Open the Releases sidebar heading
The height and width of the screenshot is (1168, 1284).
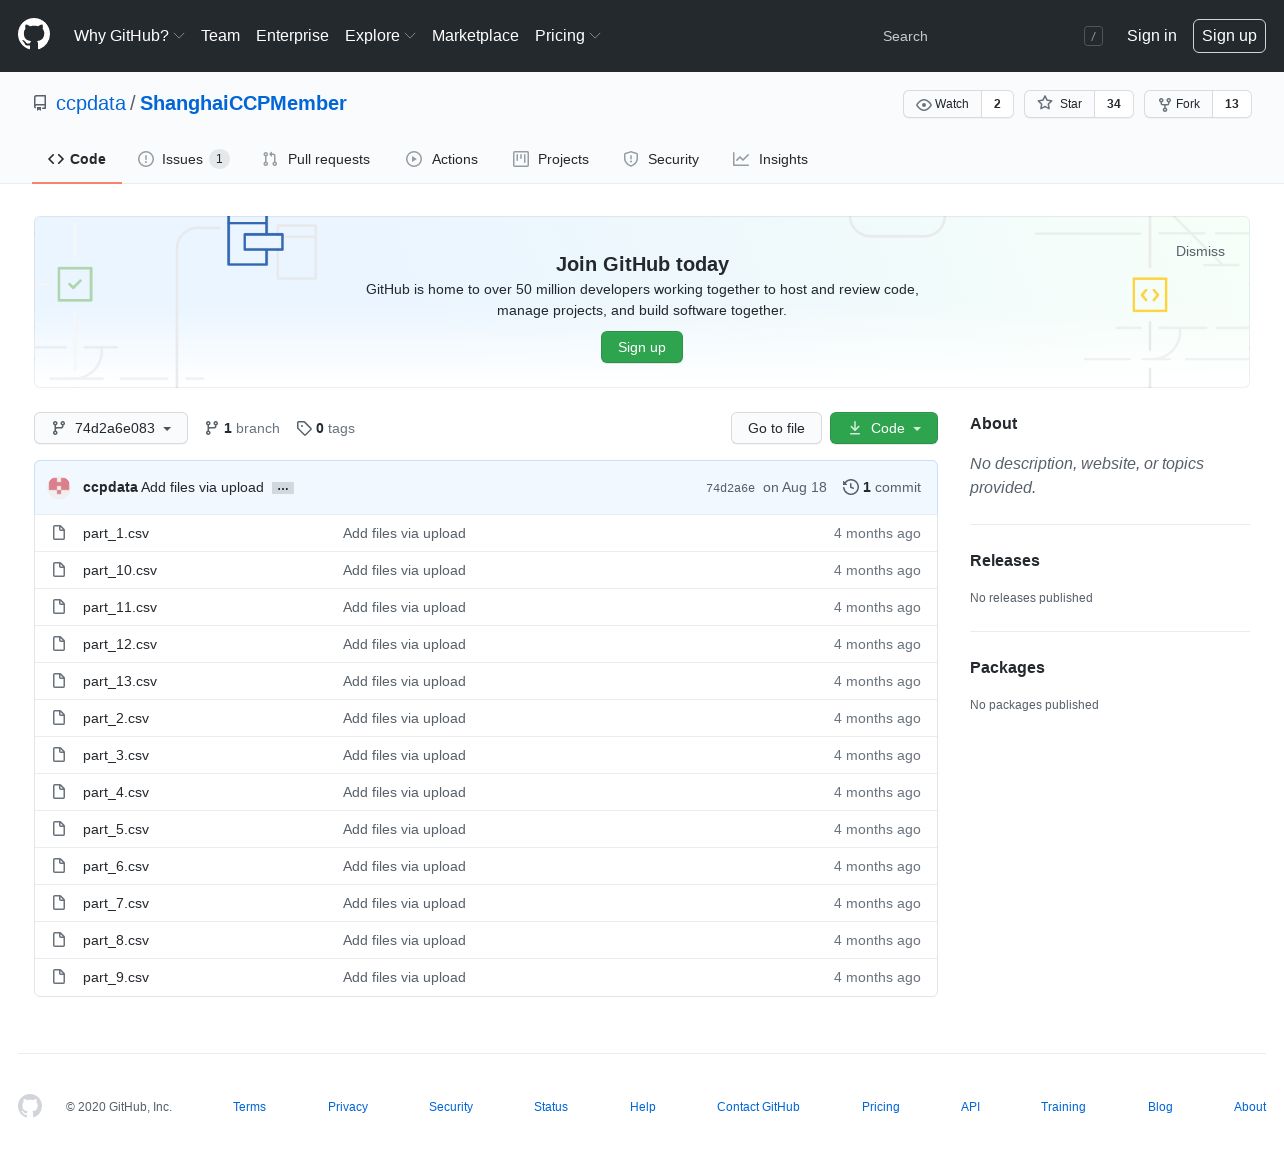(x=1005, y=561)
